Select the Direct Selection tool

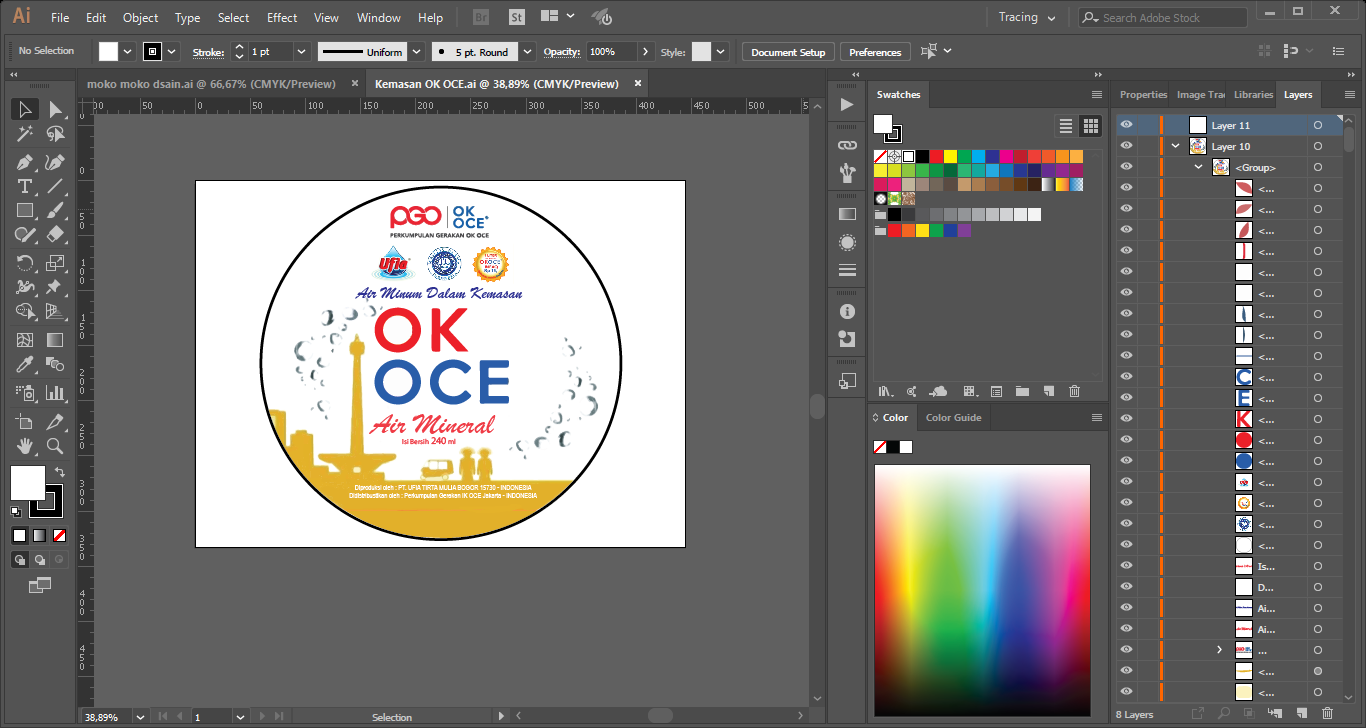pyautogui.click(x=55, y=109)
